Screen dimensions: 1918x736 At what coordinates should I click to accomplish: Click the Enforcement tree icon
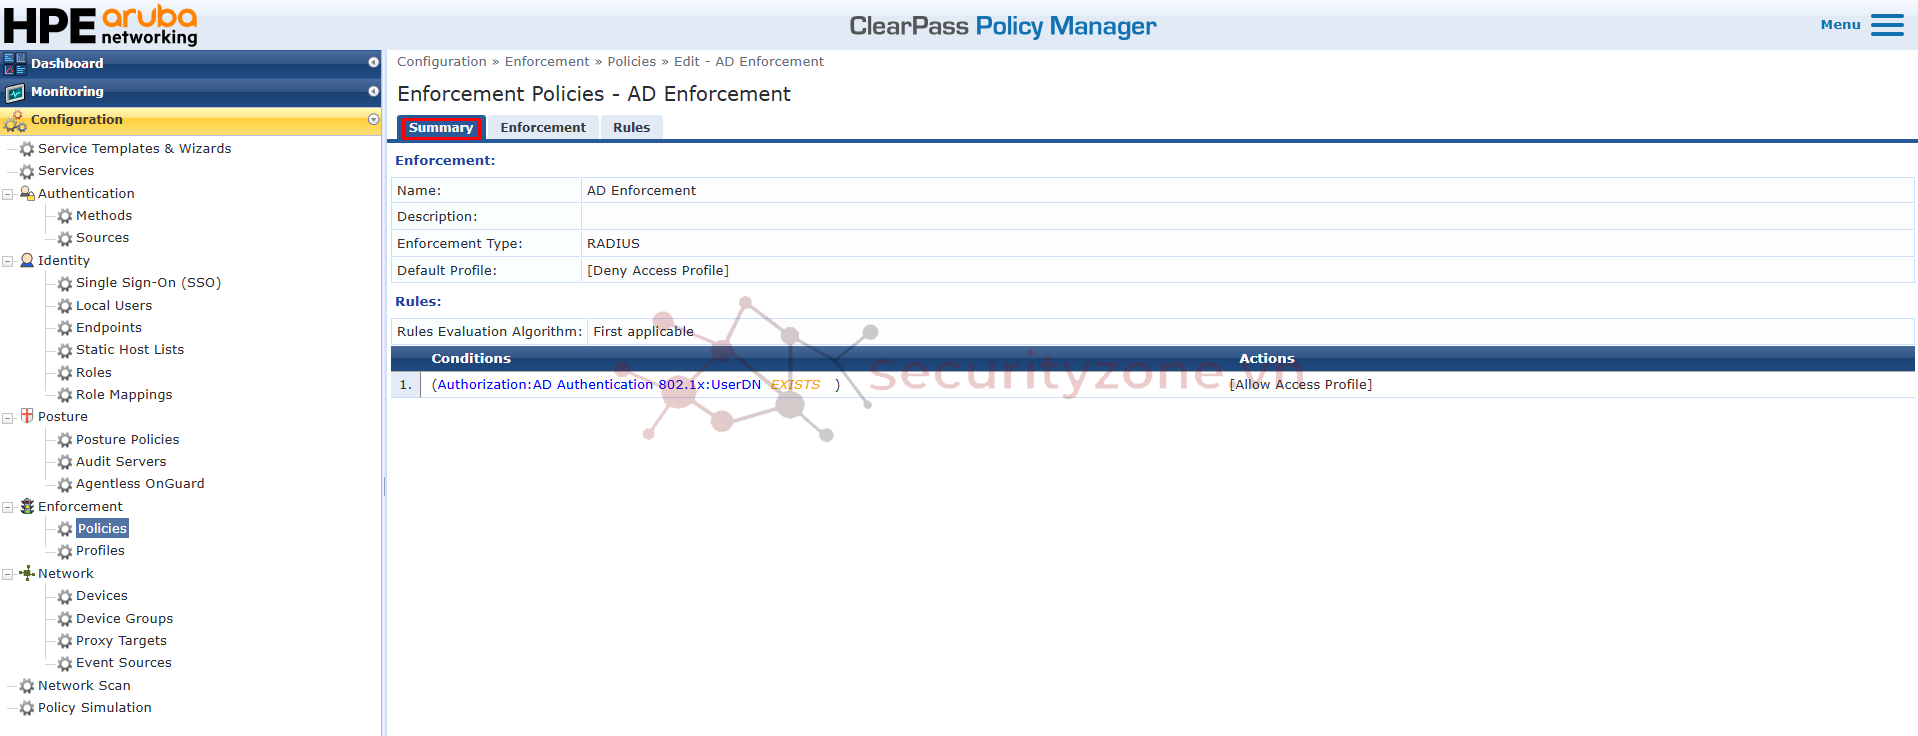[x=27, y=506]
